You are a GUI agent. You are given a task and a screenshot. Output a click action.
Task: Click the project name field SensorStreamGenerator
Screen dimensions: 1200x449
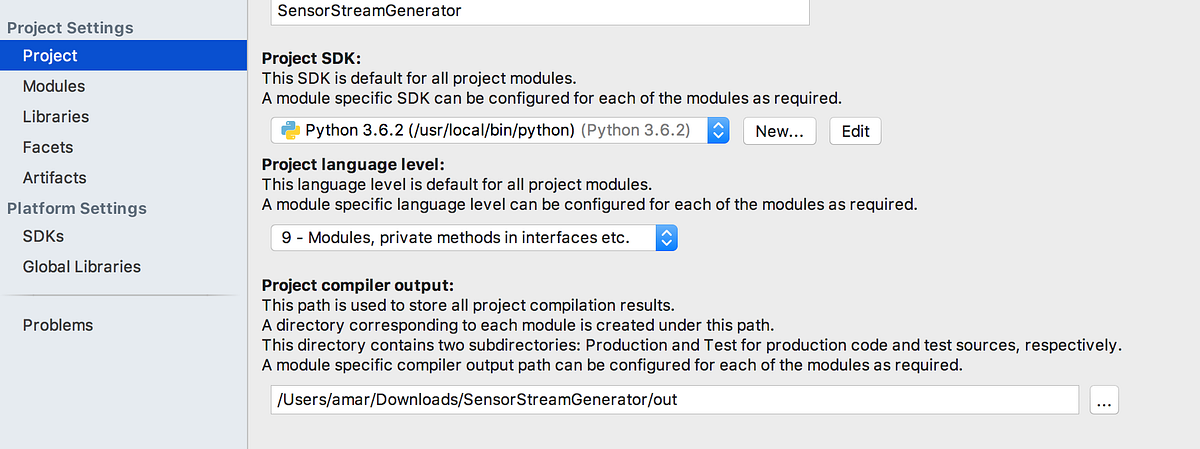540,11
